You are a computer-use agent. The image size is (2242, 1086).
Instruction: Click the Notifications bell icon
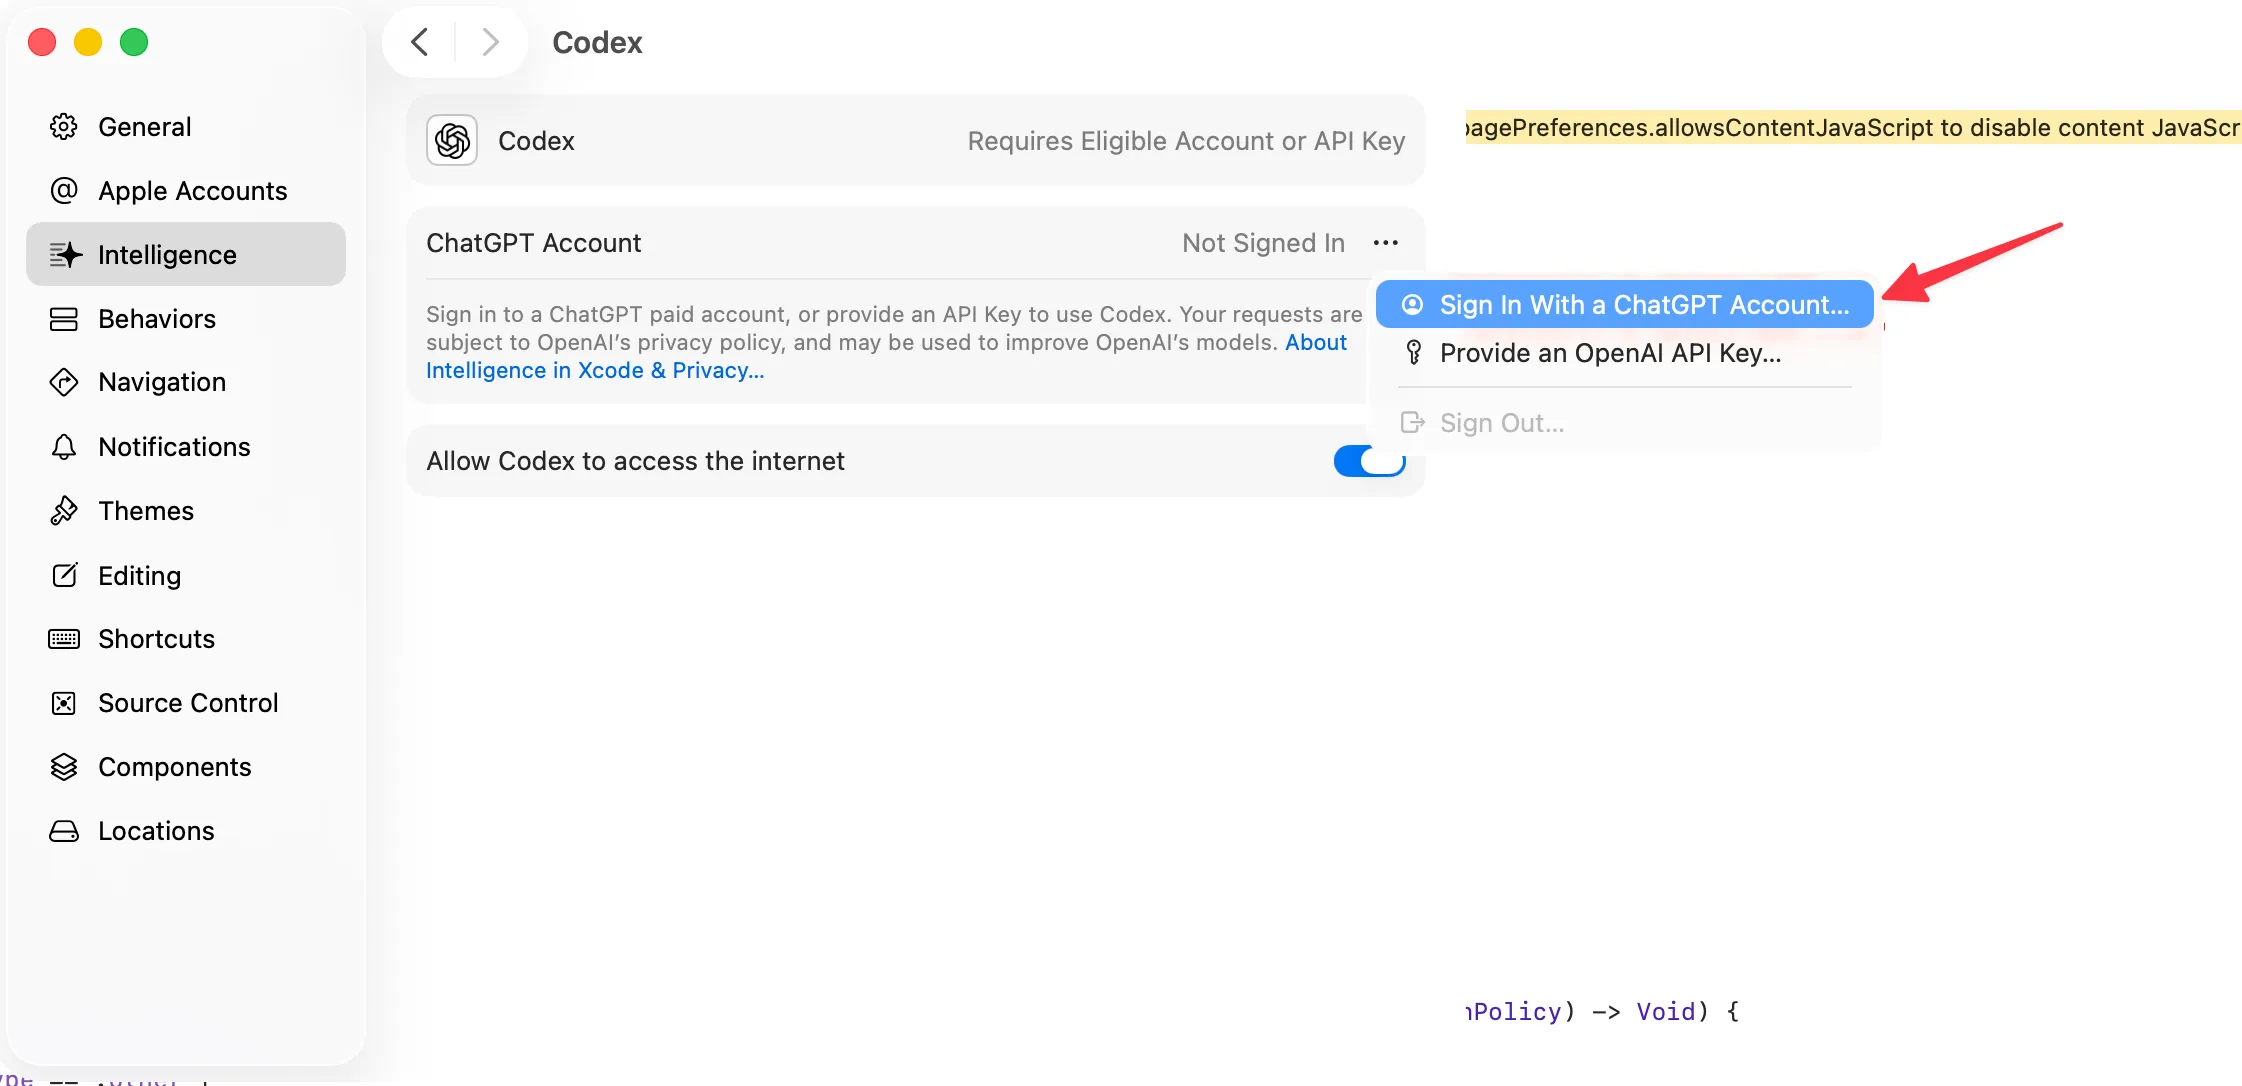pos(64,447)
